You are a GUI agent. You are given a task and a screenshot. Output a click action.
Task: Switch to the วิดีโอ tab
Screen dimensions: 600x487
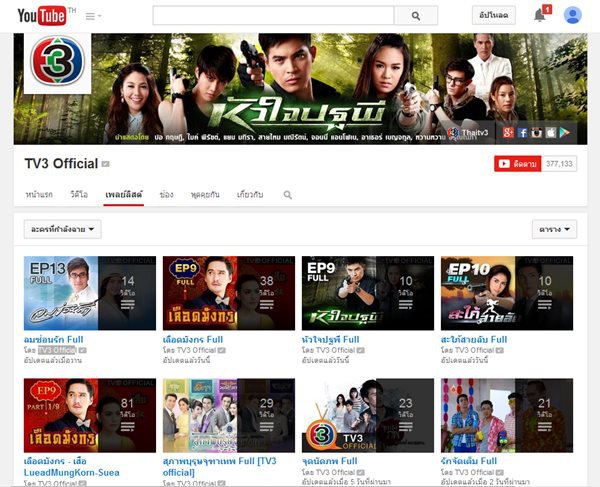79,195
